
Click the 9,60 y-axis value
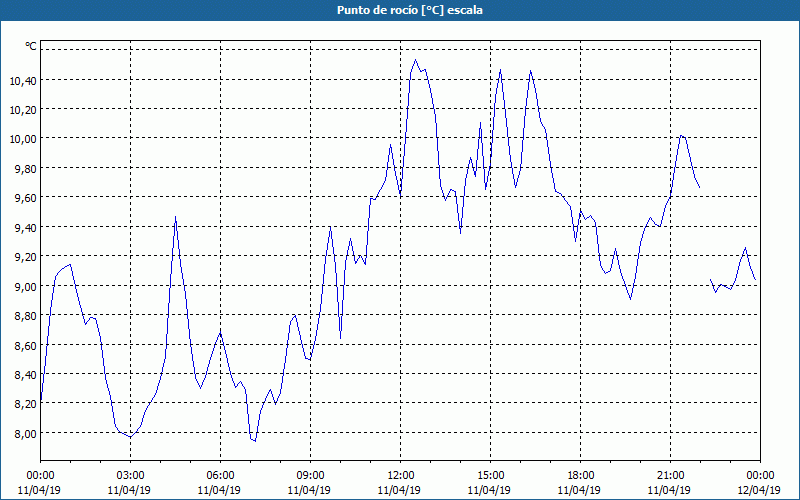pos(26,197)
